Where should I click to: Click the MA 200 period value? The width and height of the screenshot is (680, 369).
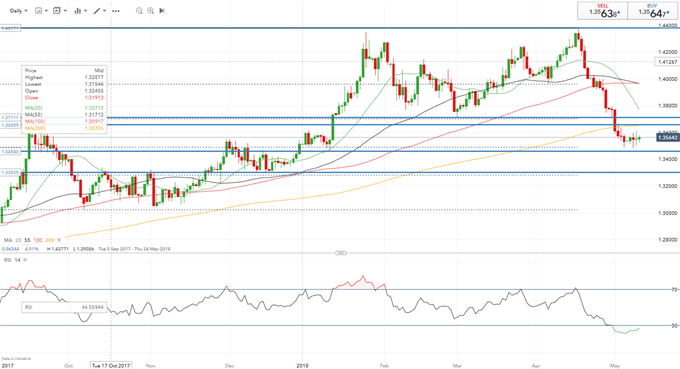point(50,240)
